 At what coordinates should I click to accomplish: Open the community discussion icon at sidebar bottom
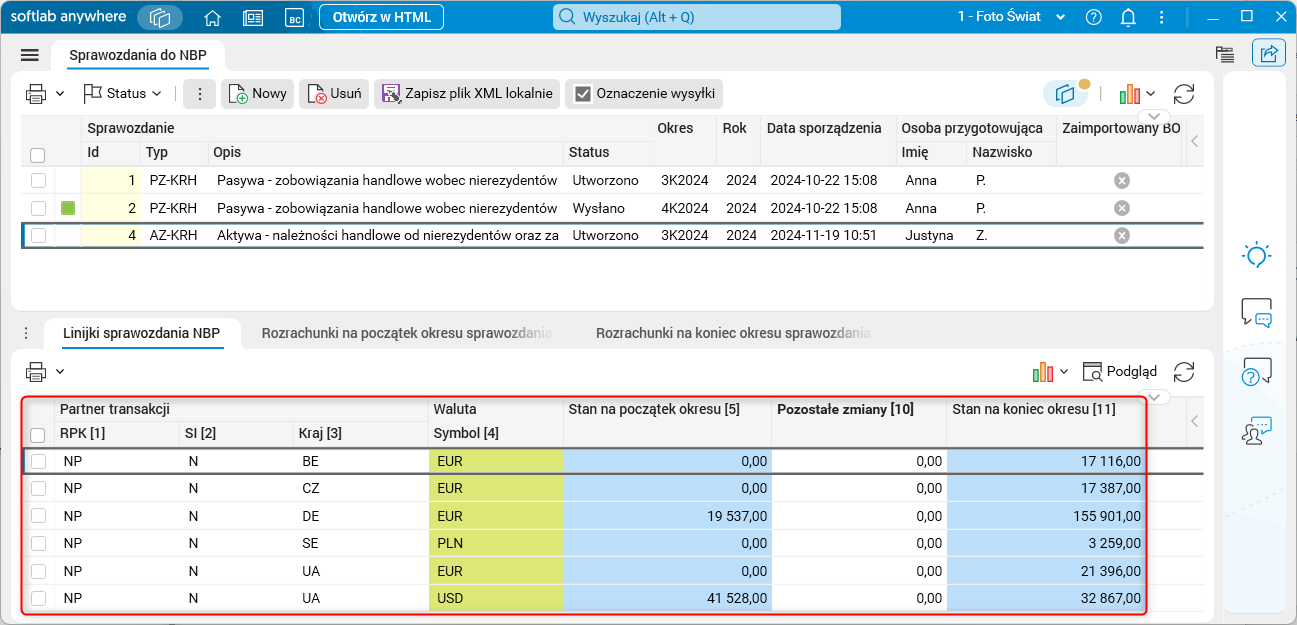pyautogui.click(x=1256, y=430)
